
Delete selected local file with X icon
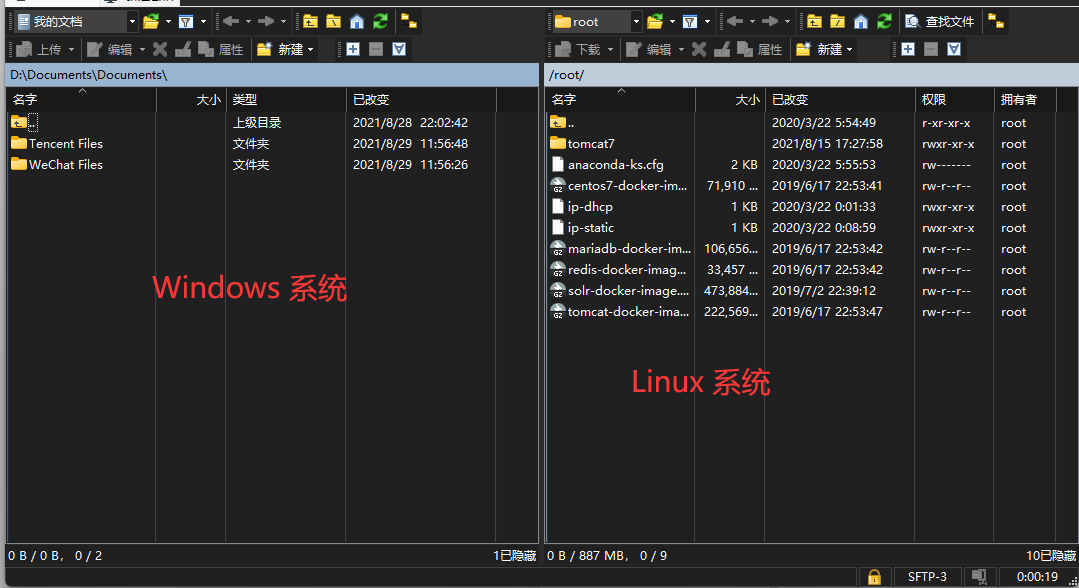[x=160, y=50]
